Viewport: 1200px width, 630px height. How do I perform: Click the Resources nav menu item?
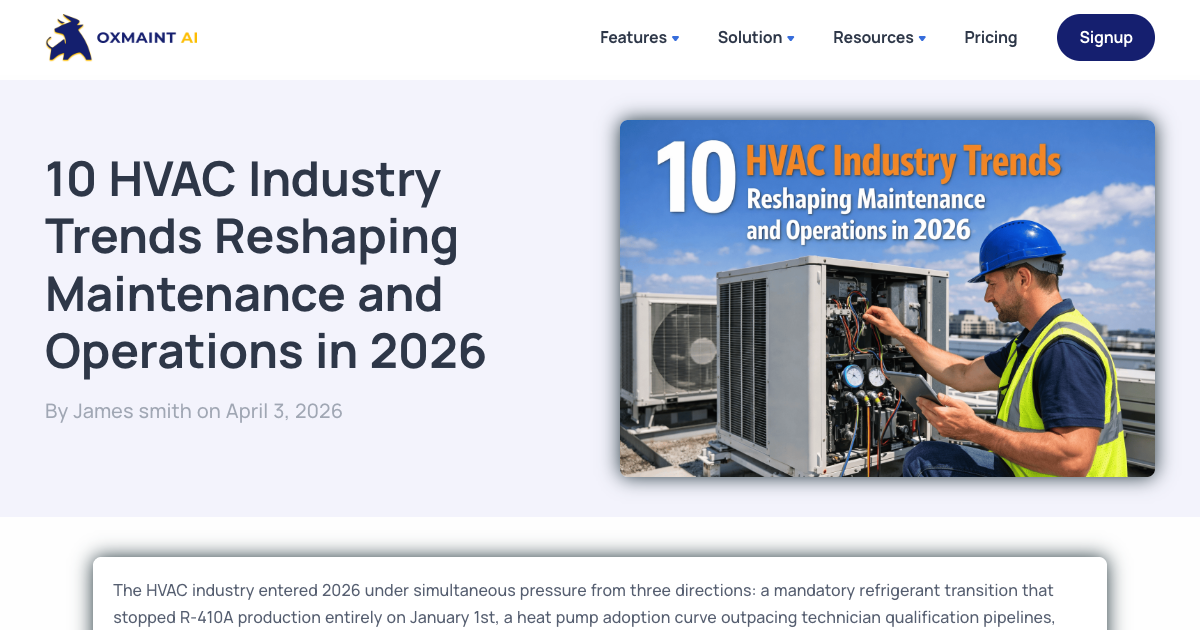point(871,37)
